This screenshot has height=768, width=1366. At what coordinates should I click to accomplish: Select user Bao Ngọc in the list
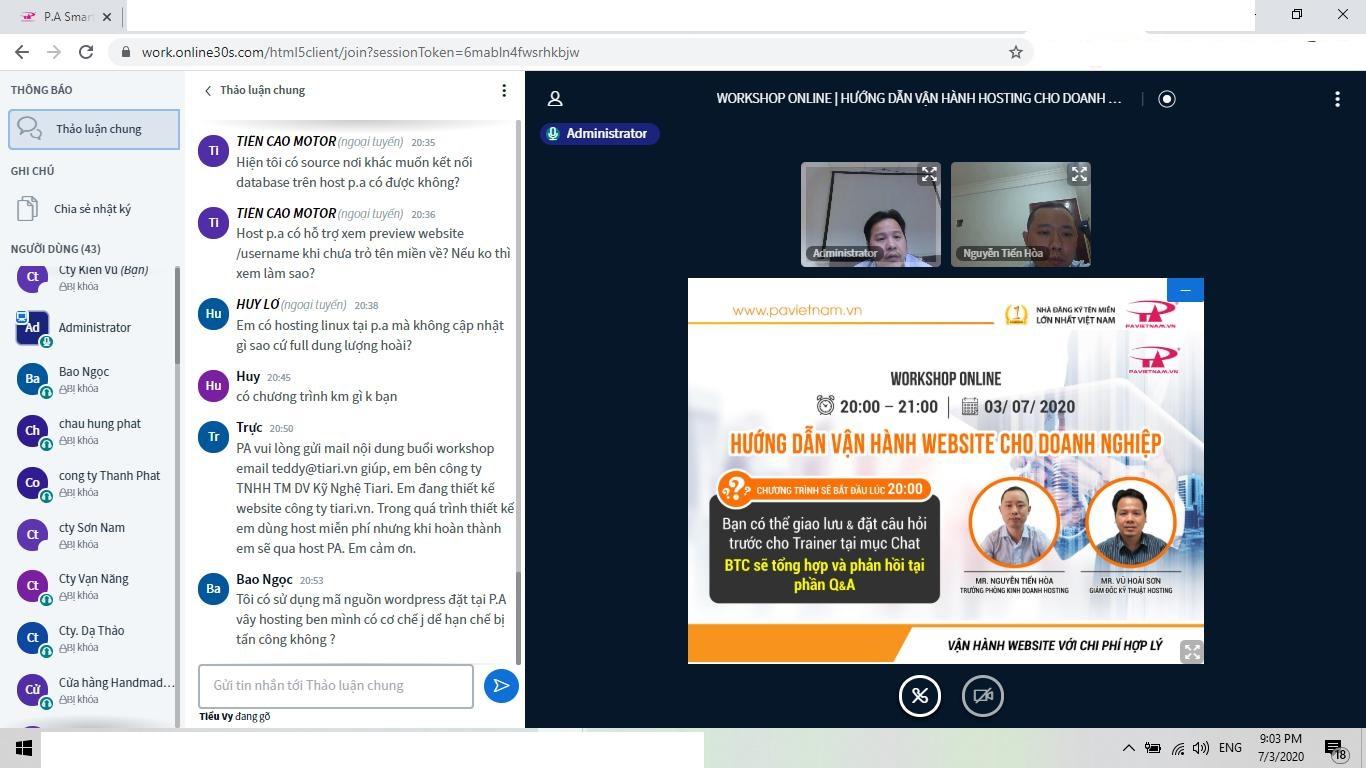[x=94, y=379]
